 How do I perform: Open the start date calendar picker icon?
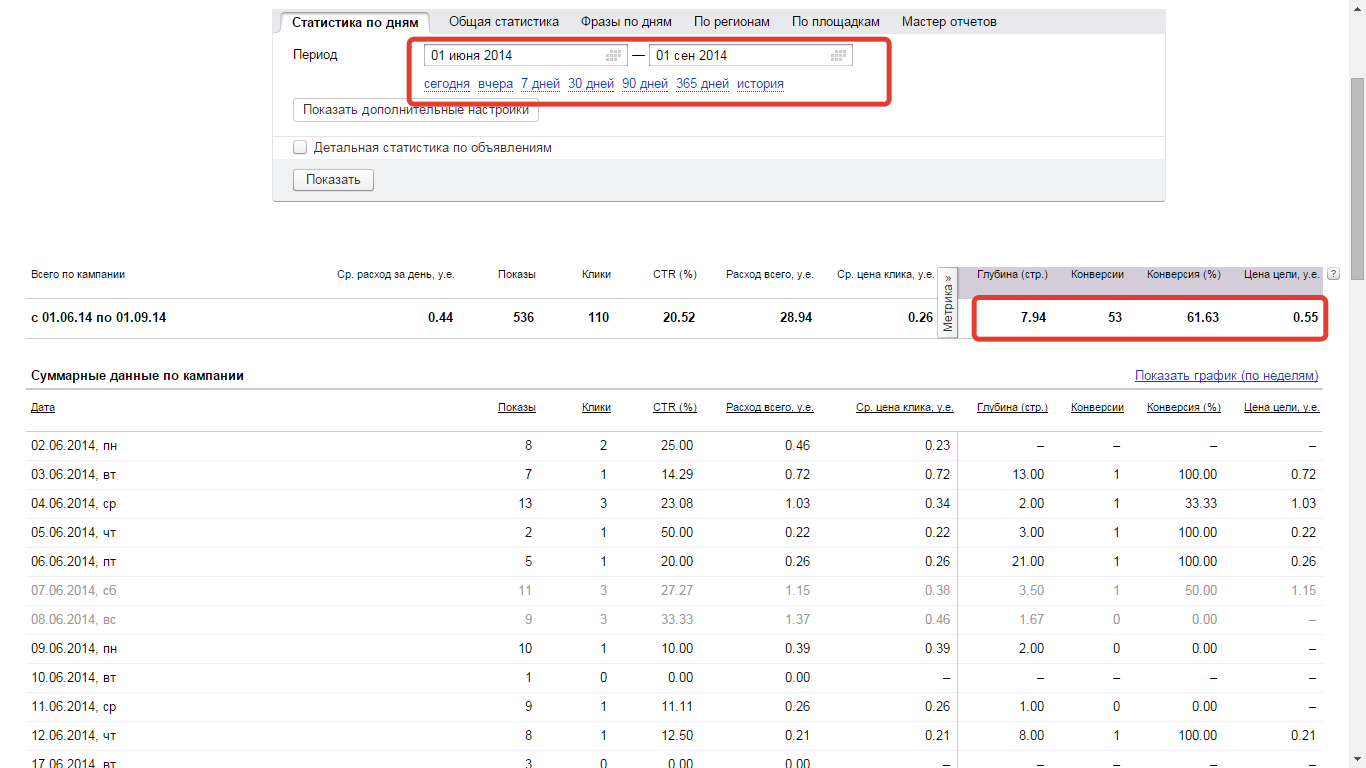coord(613,55)
